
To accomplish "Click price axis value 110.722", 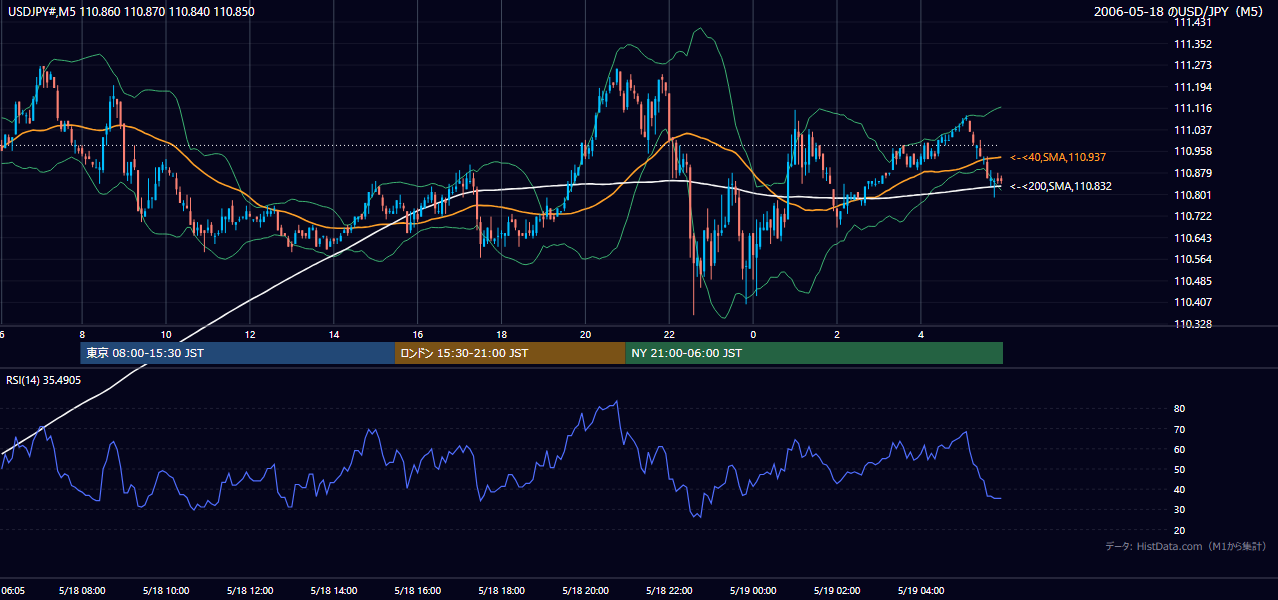I will (x=1192, y=216).
